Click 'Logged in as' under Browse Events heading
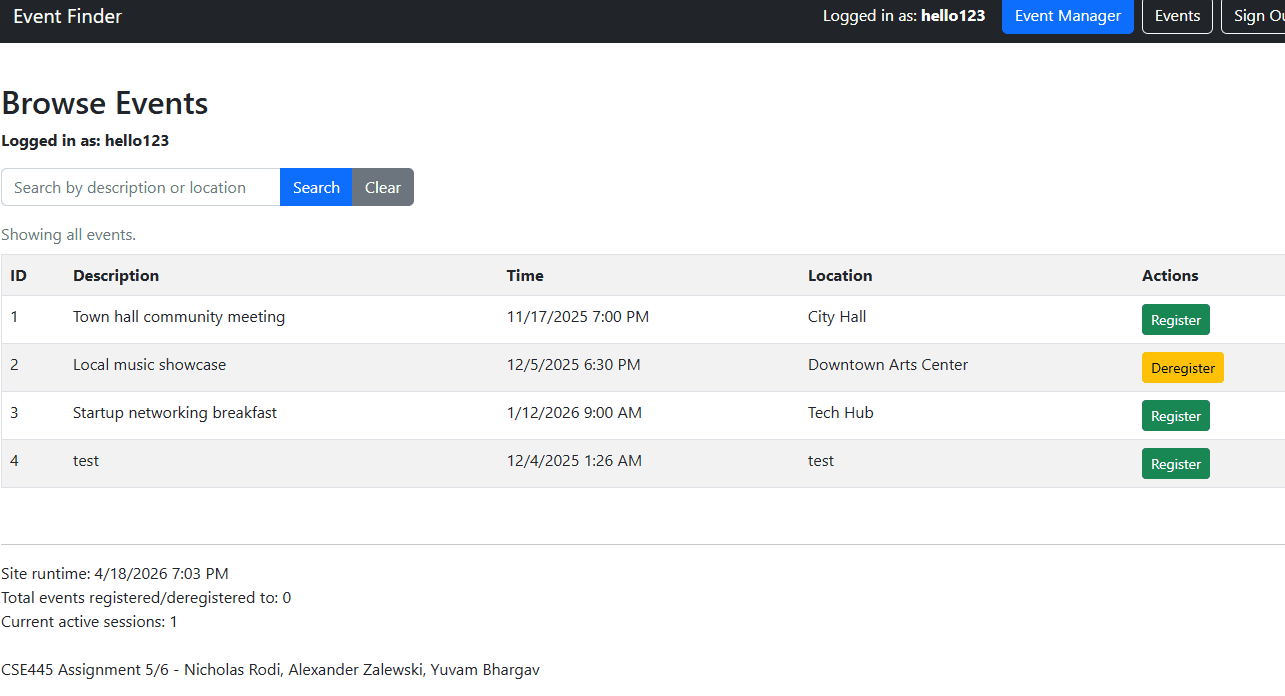 (85, 141)
